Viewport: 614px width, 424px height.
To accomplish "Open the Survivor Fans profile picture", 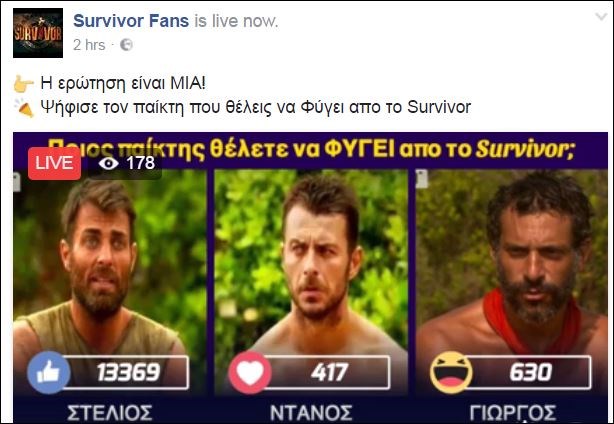I will 38,33.
